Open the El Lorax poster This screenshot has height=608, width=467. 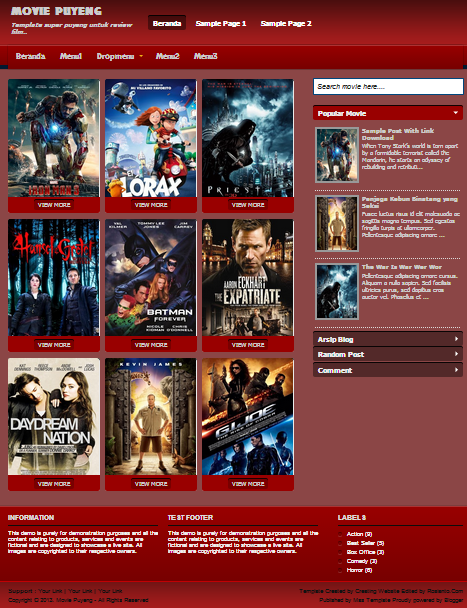pyautogui.click(x=151, y=138)
